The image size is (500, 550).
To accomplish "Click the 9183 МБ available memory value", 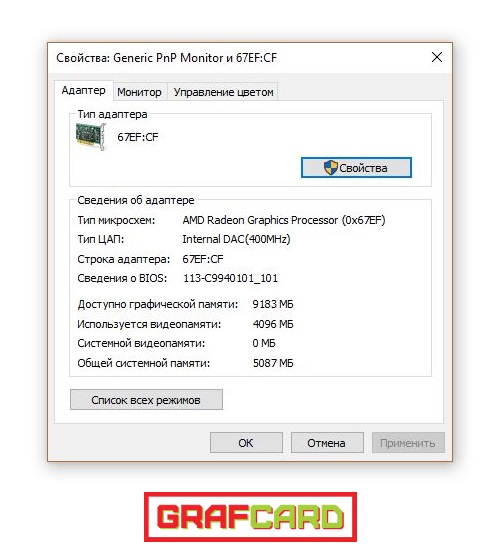I will tap(273, 304).
